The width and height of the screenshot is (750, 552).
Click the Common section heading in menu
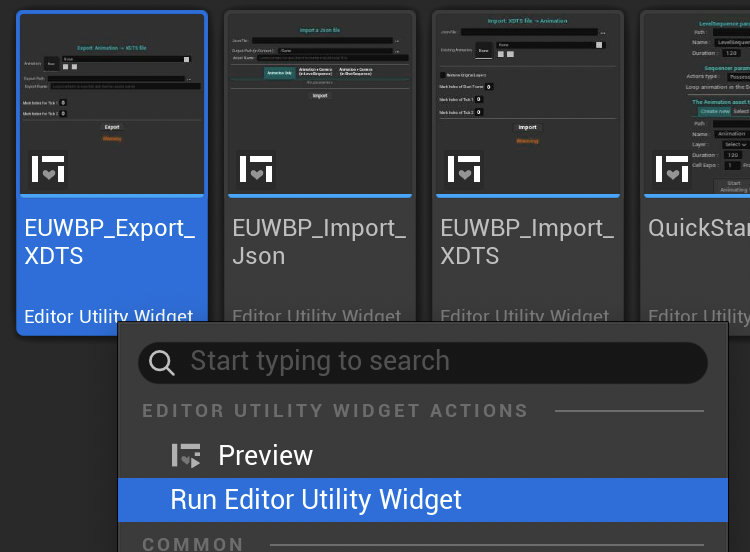[193, 544]
